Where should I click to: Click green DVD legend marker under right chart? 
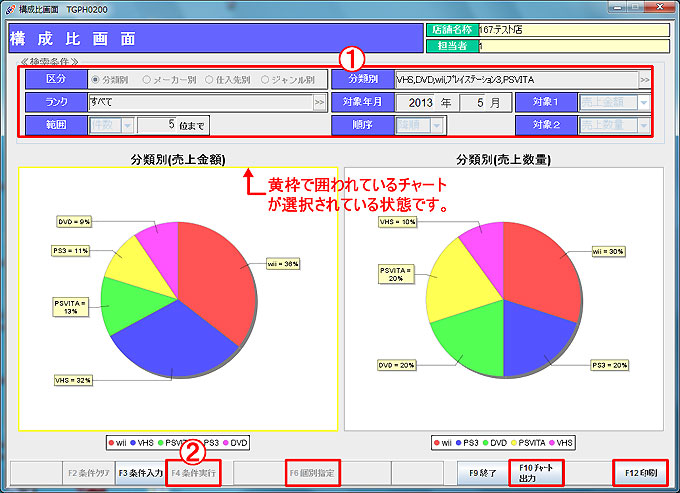485,443
